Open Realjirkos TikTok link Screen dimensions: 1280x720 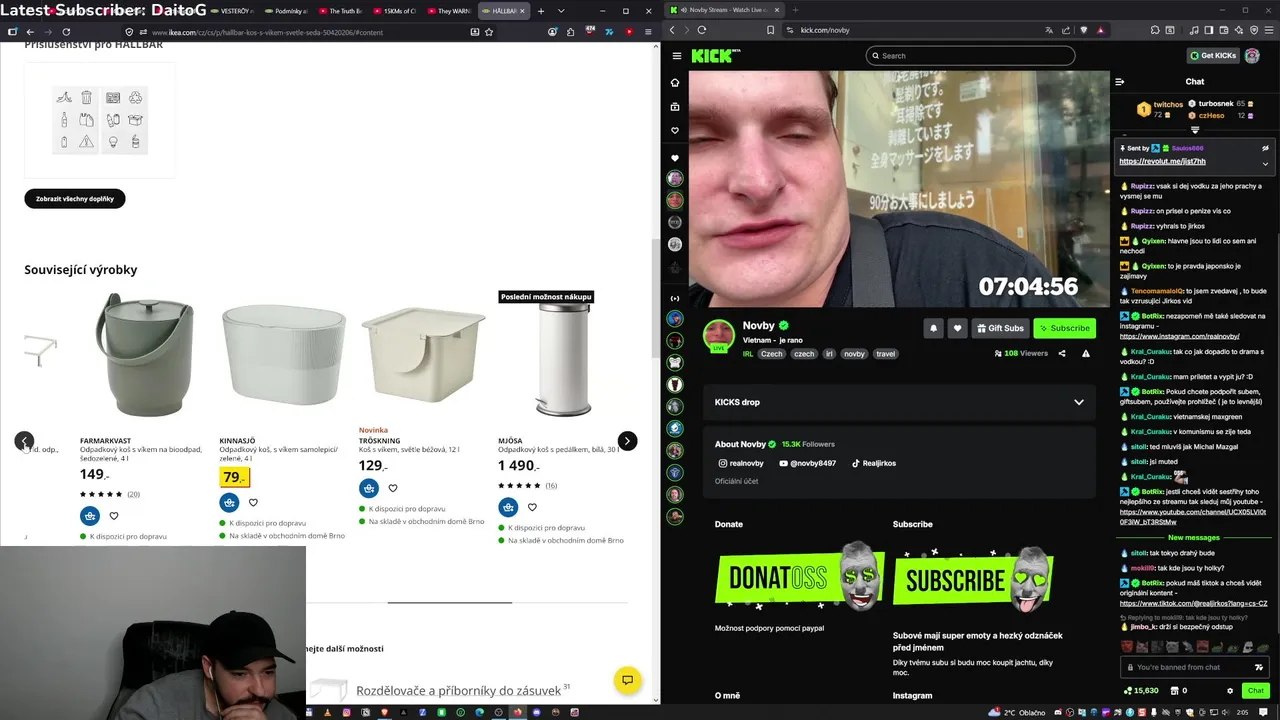pos(874,463)
